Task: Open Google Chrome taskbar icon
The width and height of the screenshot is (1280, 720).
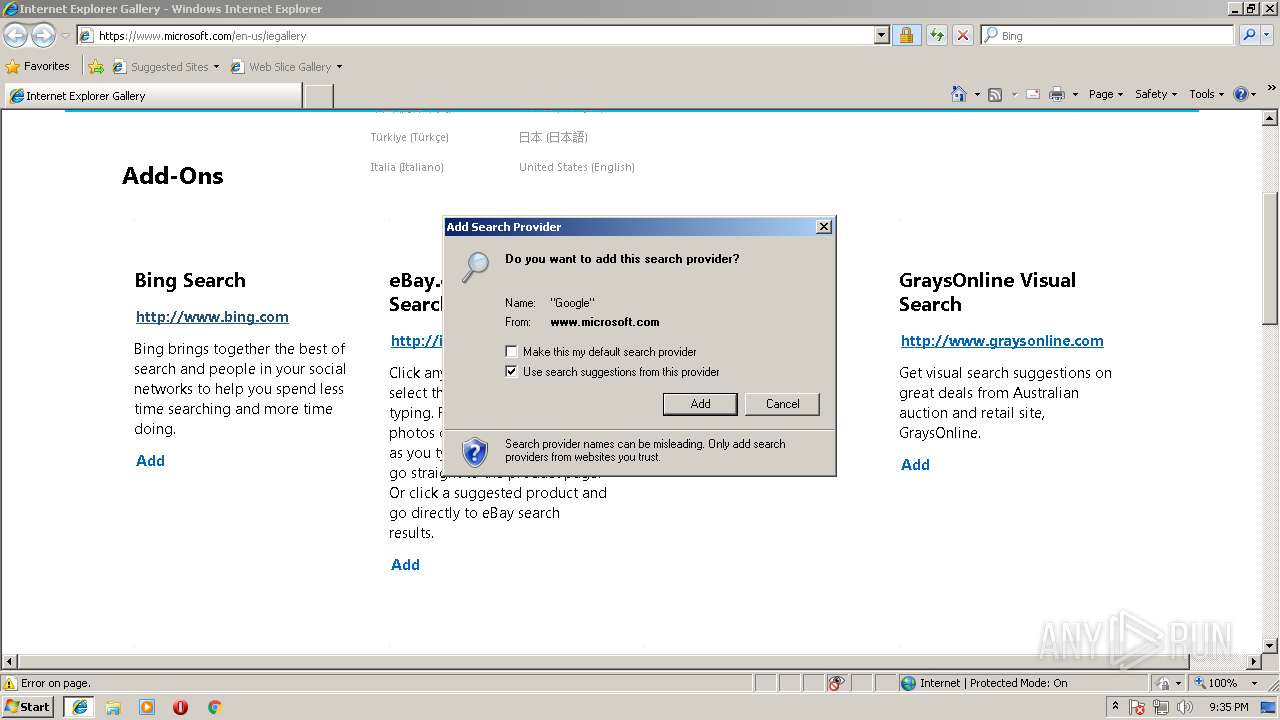Action: [x=214, y=707]
